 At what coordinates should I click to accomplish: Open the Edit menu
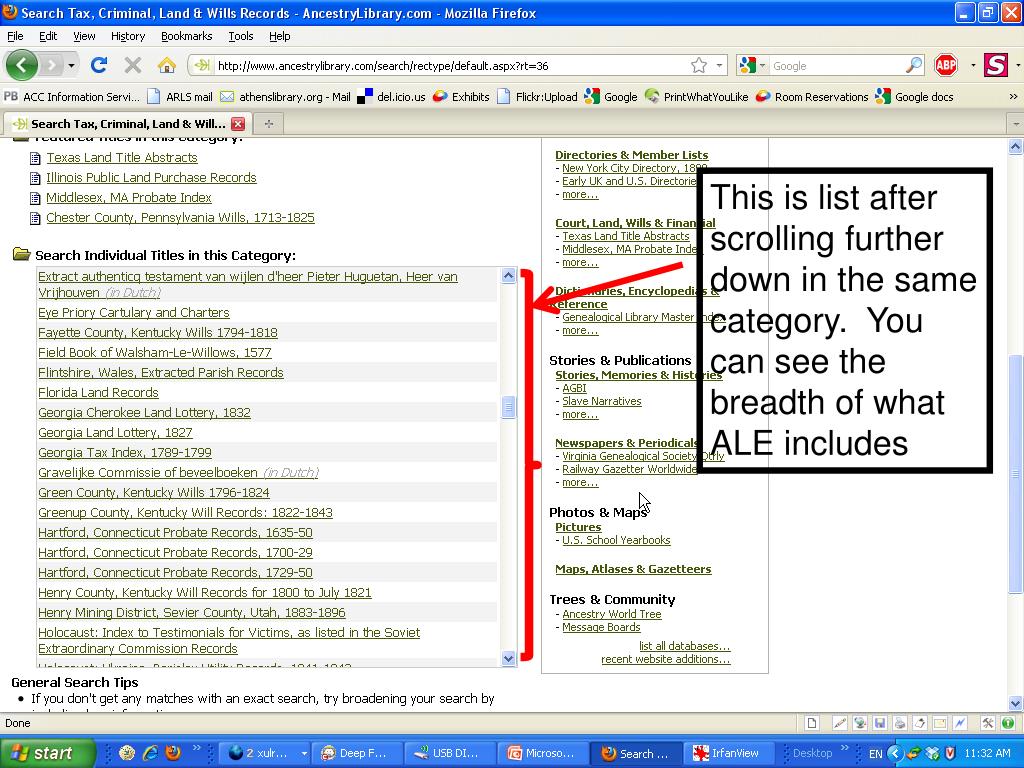(x=48, y=36)
